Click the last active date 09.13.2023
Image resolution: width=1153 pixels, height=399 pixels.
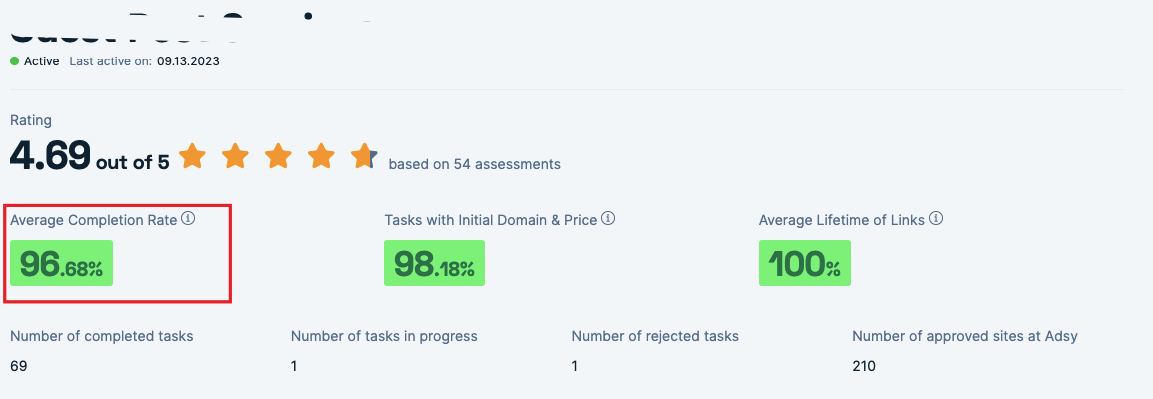coord(188,61)
